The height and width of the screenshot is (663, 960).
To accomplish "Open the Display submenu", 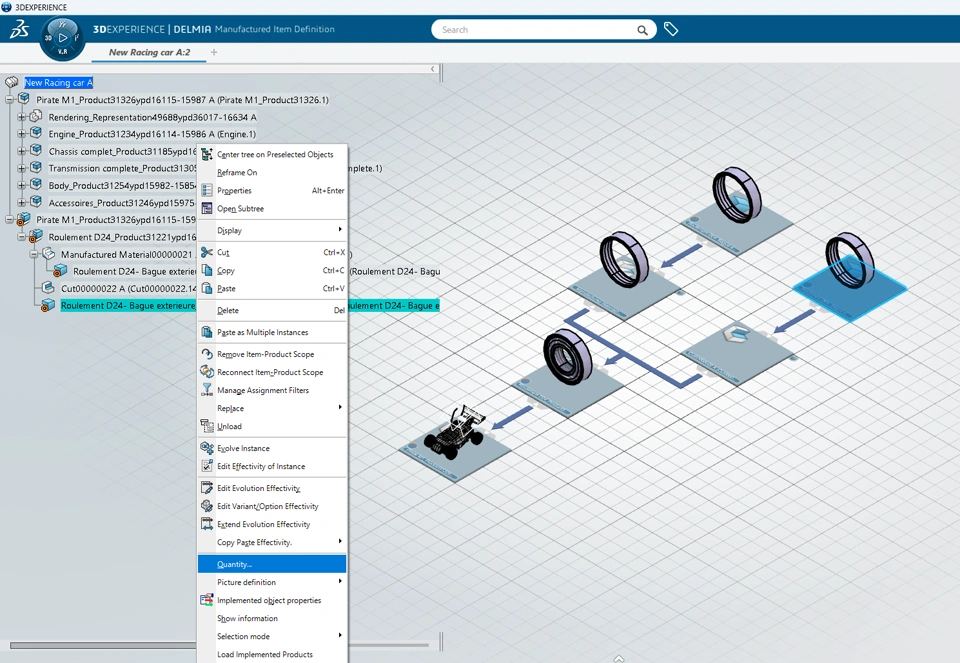I will (272, 230).
